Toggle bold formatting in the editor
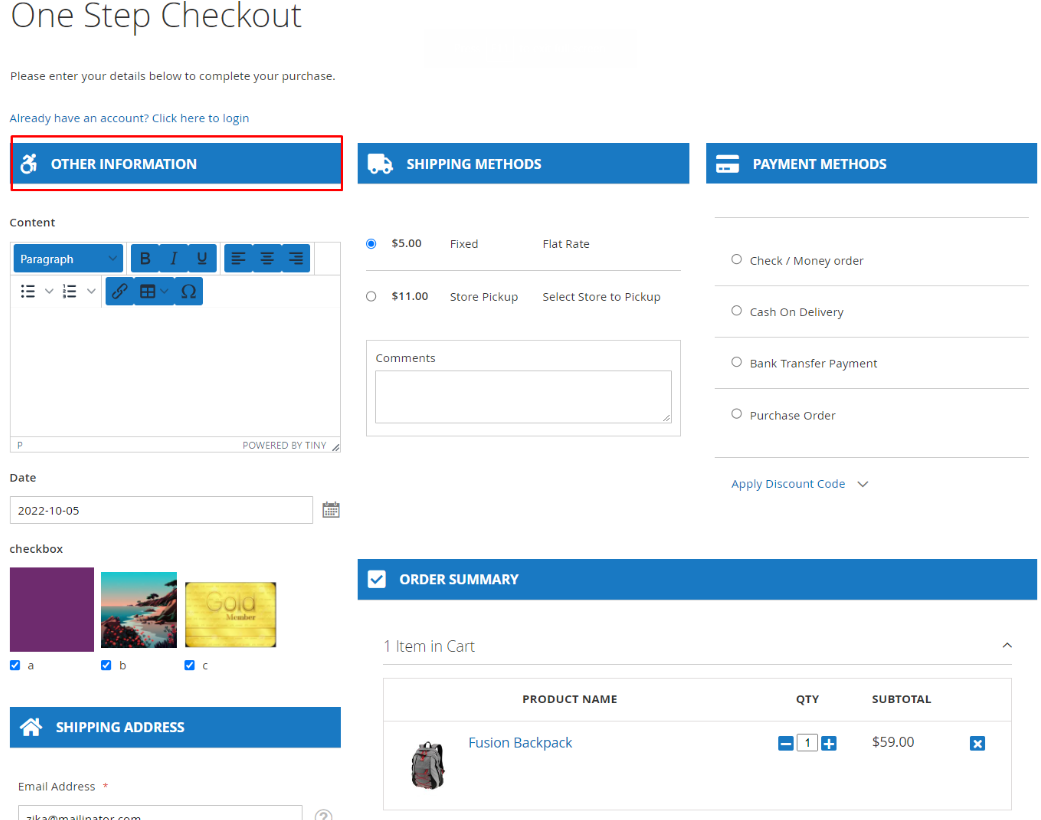The image size is (1041, 820). (x=145, y=259)
